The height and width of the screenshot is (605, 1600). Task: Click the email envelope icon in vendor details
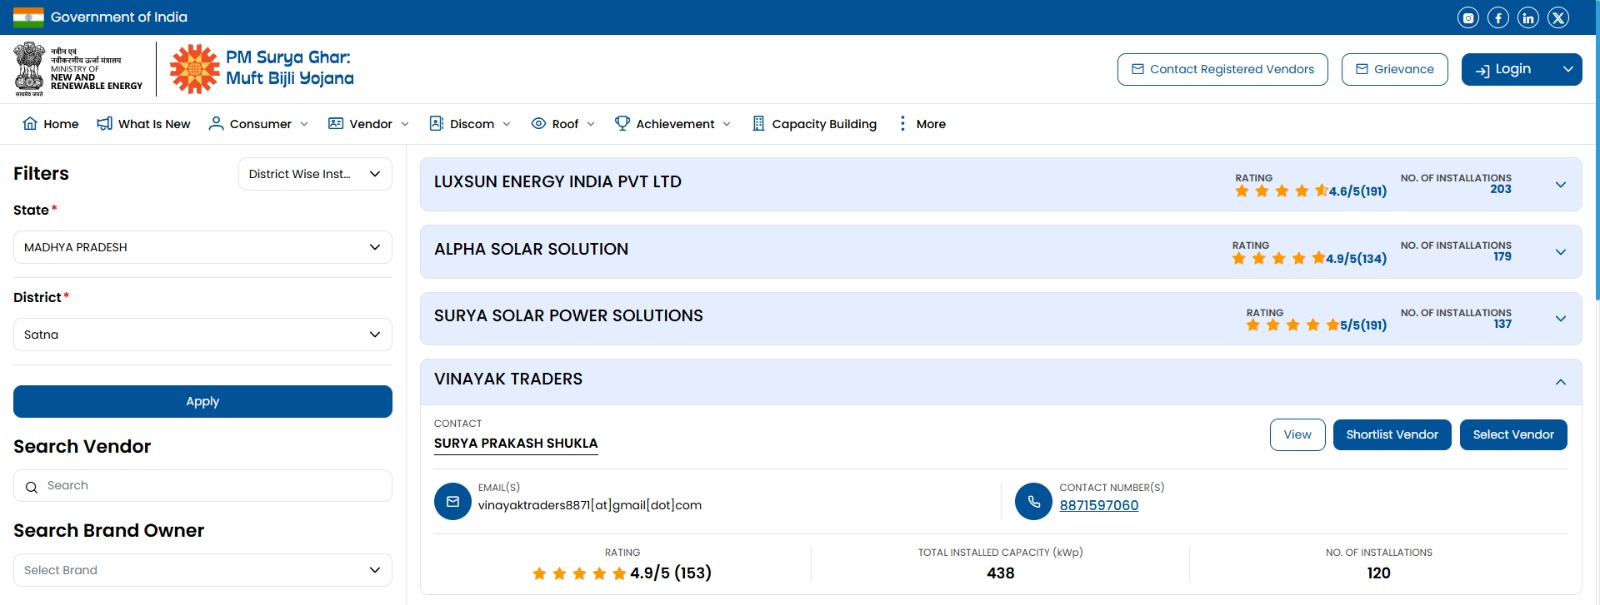point(453,501)
